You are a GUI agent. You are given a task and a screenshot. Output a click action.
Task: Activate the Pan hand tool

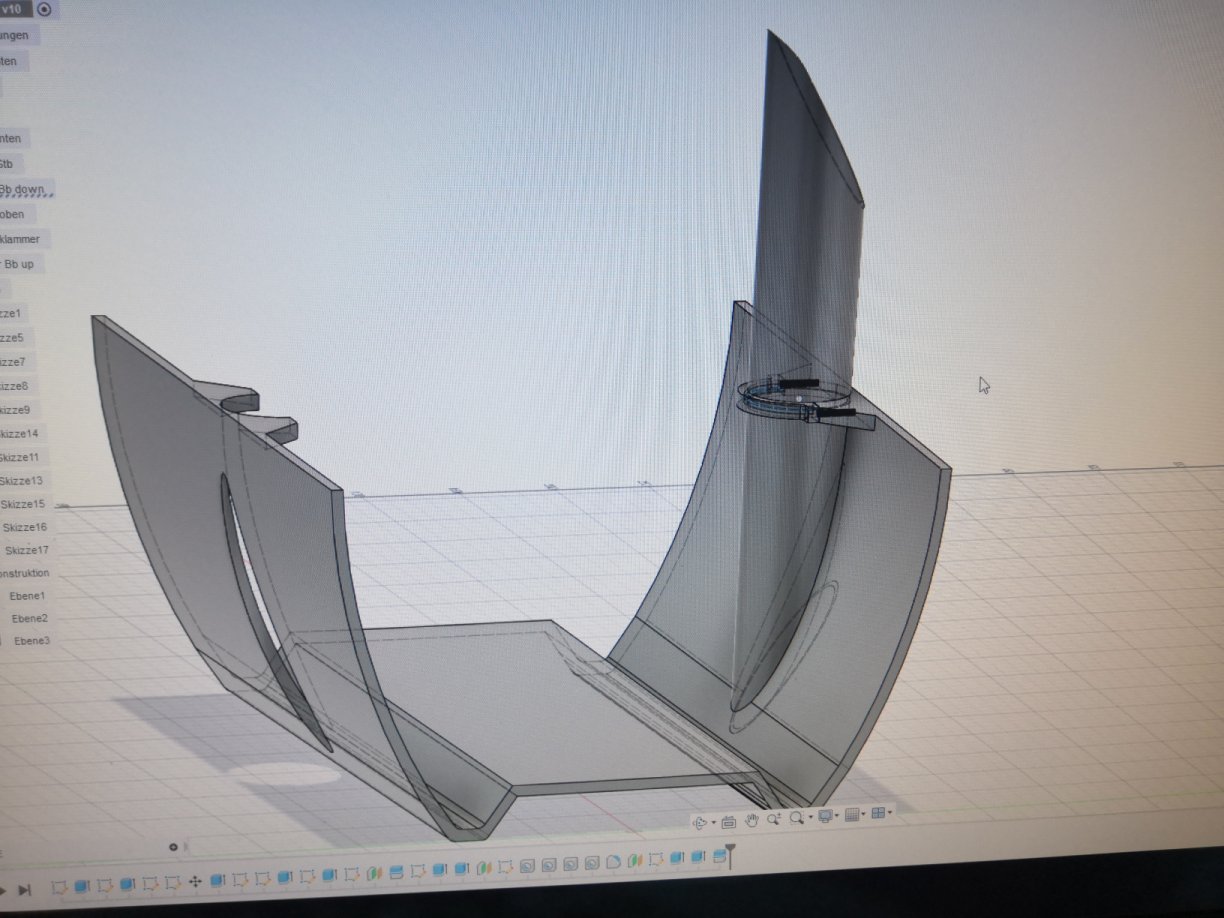[x=751, y=820]
